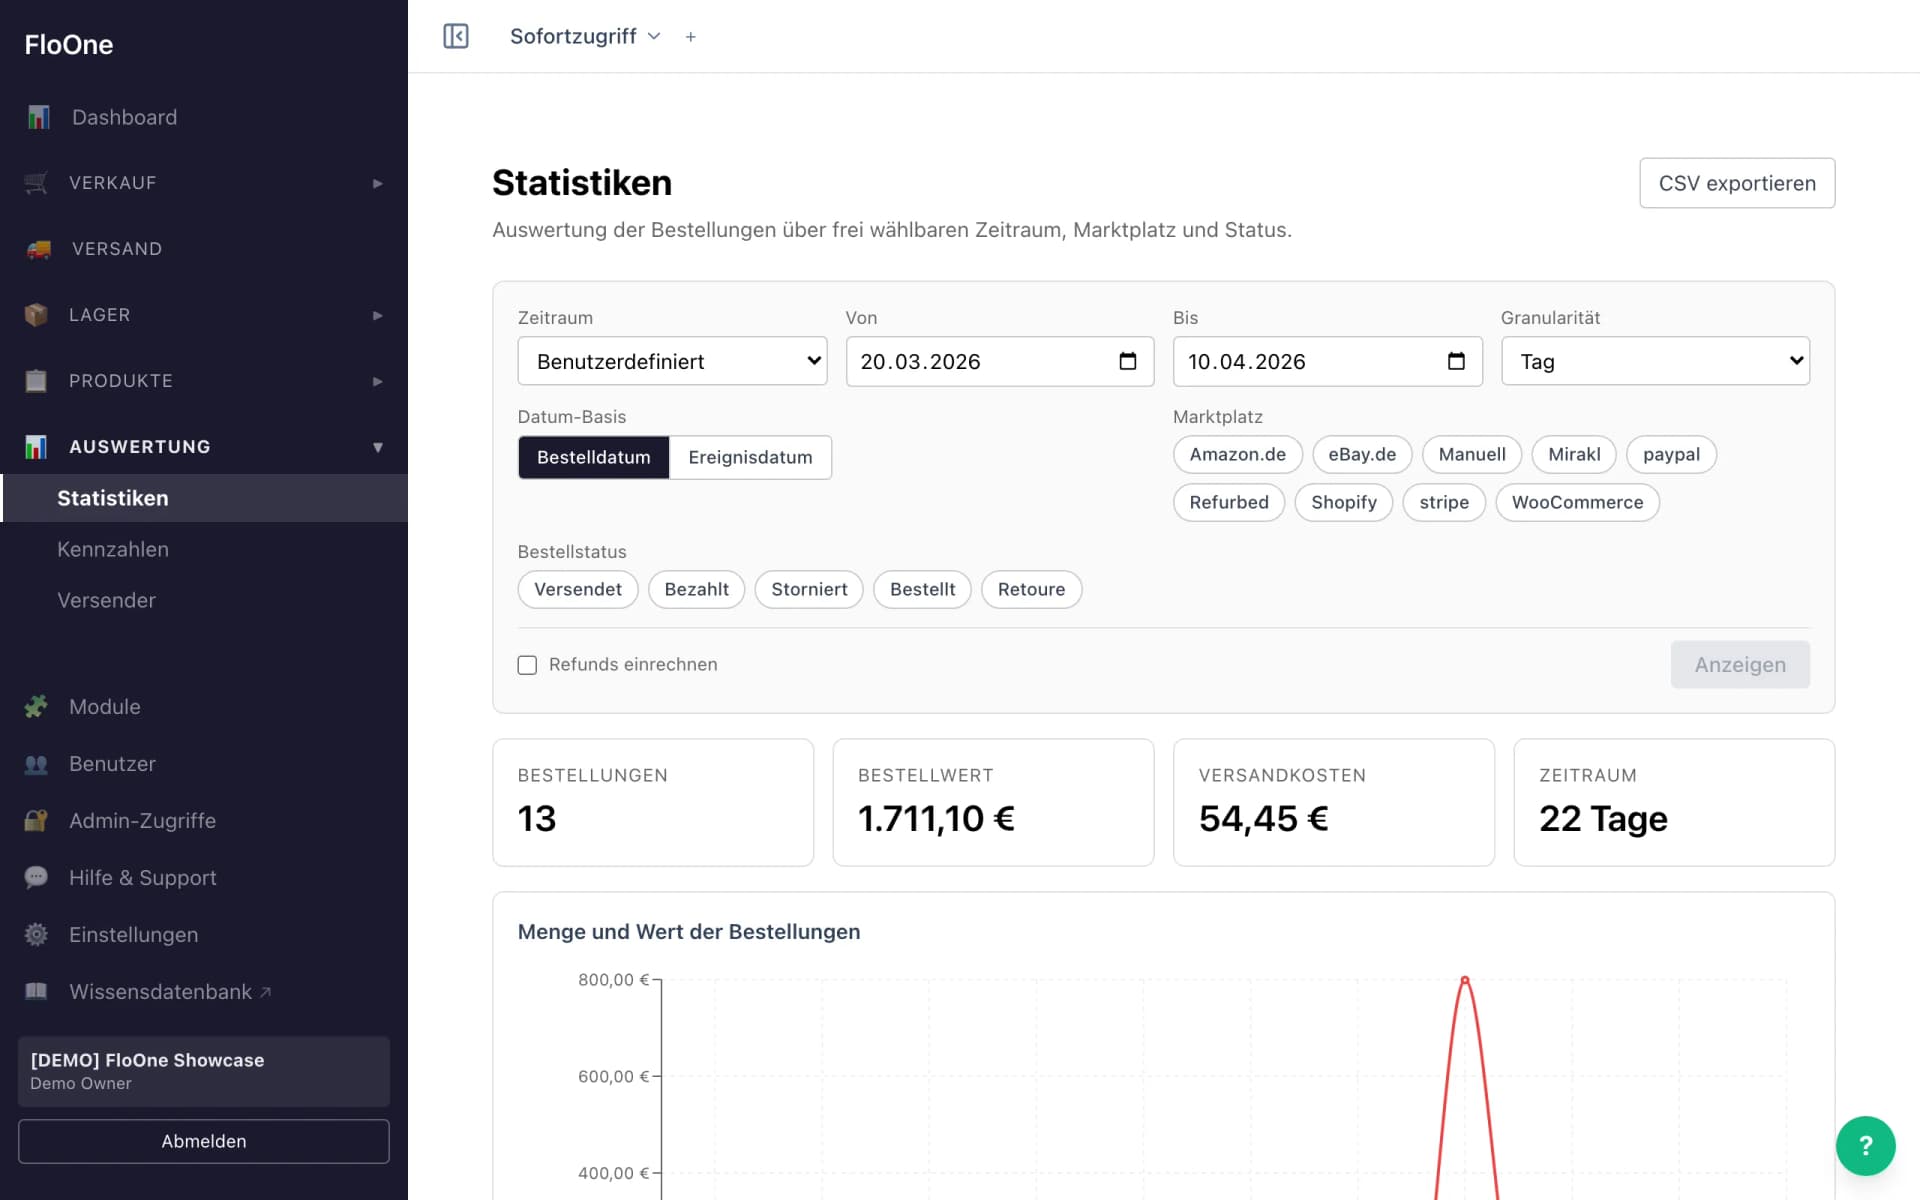
Task: Click the Von date input 20.03.2026
Action: pos(1000,361)
